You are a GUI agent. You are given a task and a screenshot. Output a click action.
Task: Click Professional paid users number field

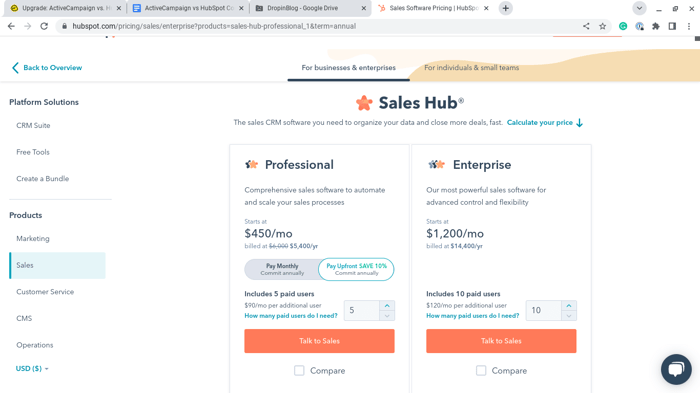[362, 310]
